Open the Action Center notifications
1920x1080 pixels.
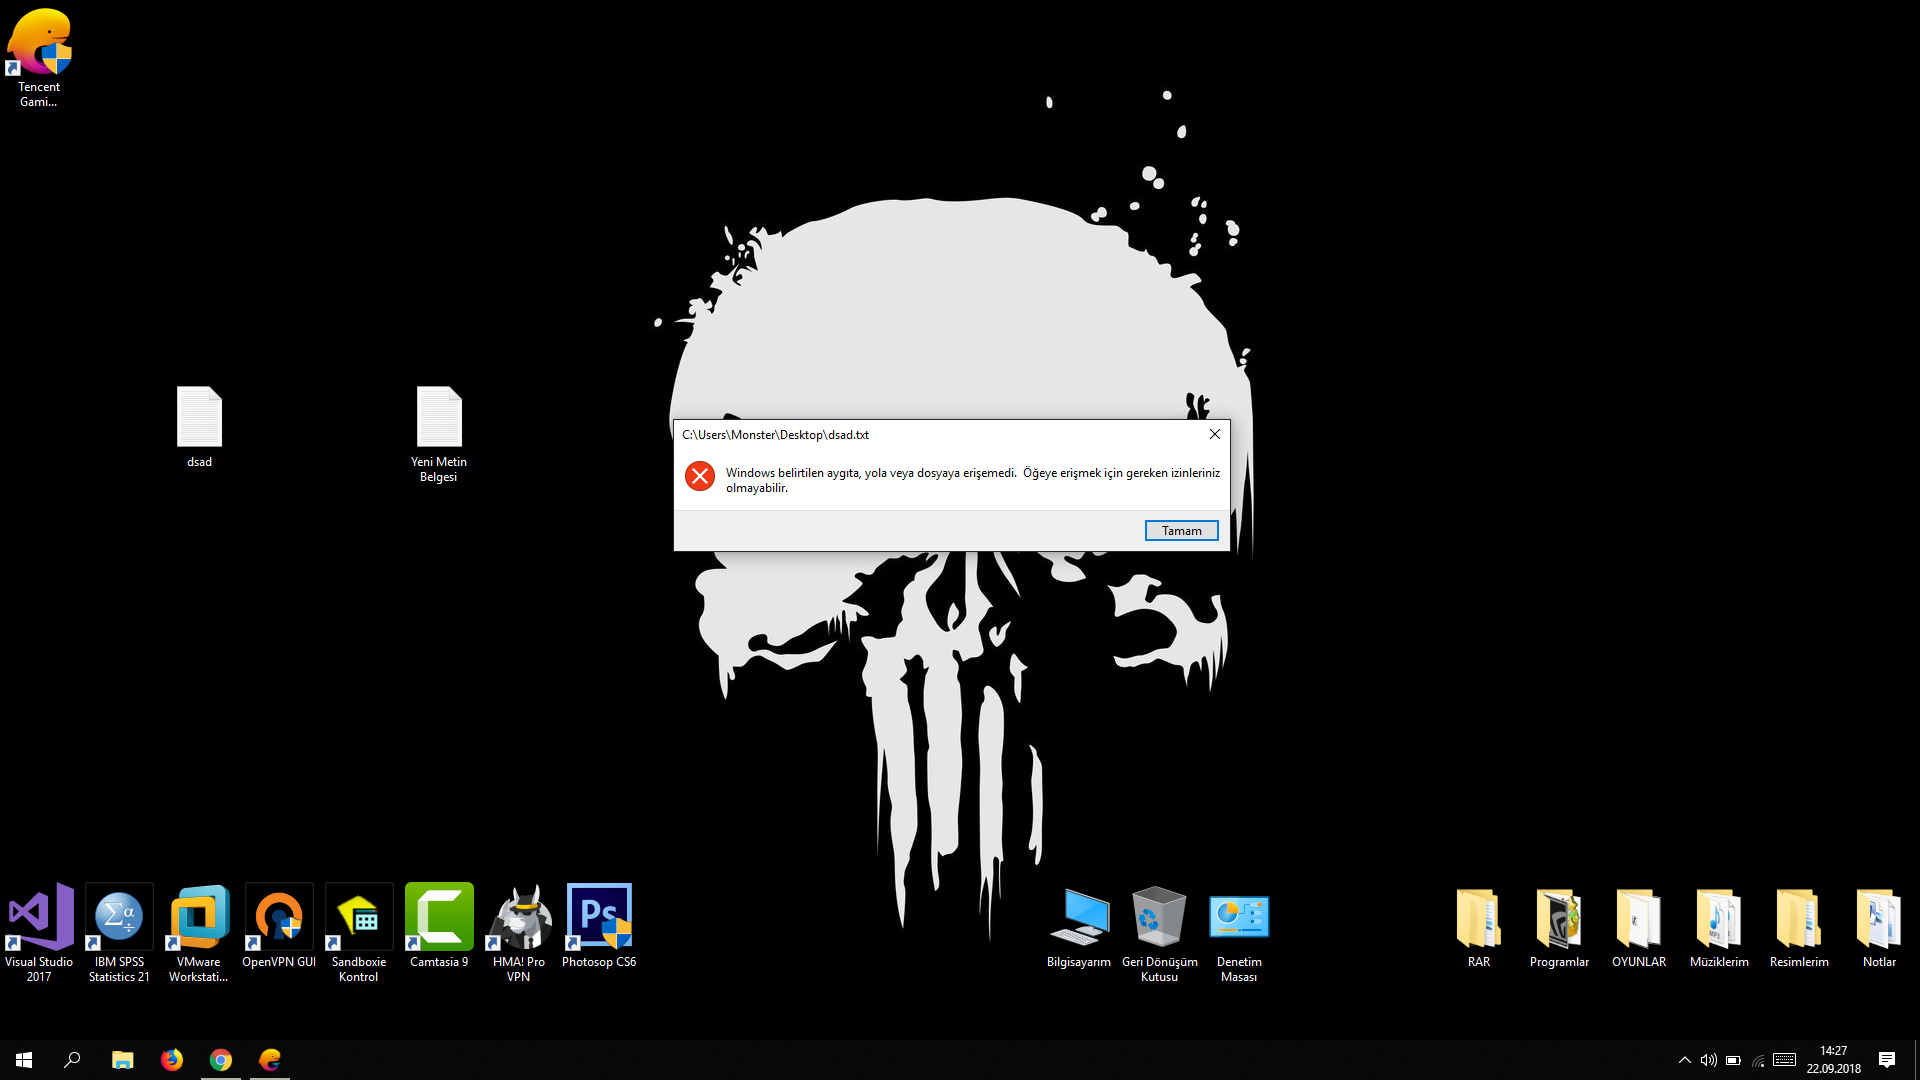(1887, 1060)
